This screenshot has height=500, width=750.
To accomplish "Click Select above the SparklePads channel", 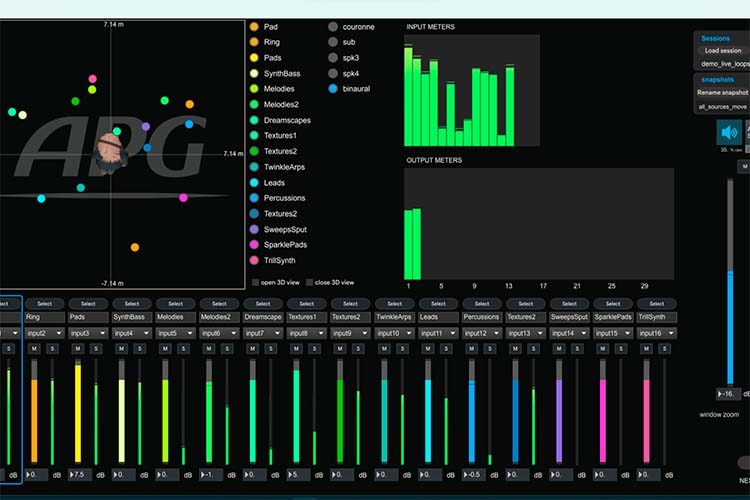I will coord(613,304).
